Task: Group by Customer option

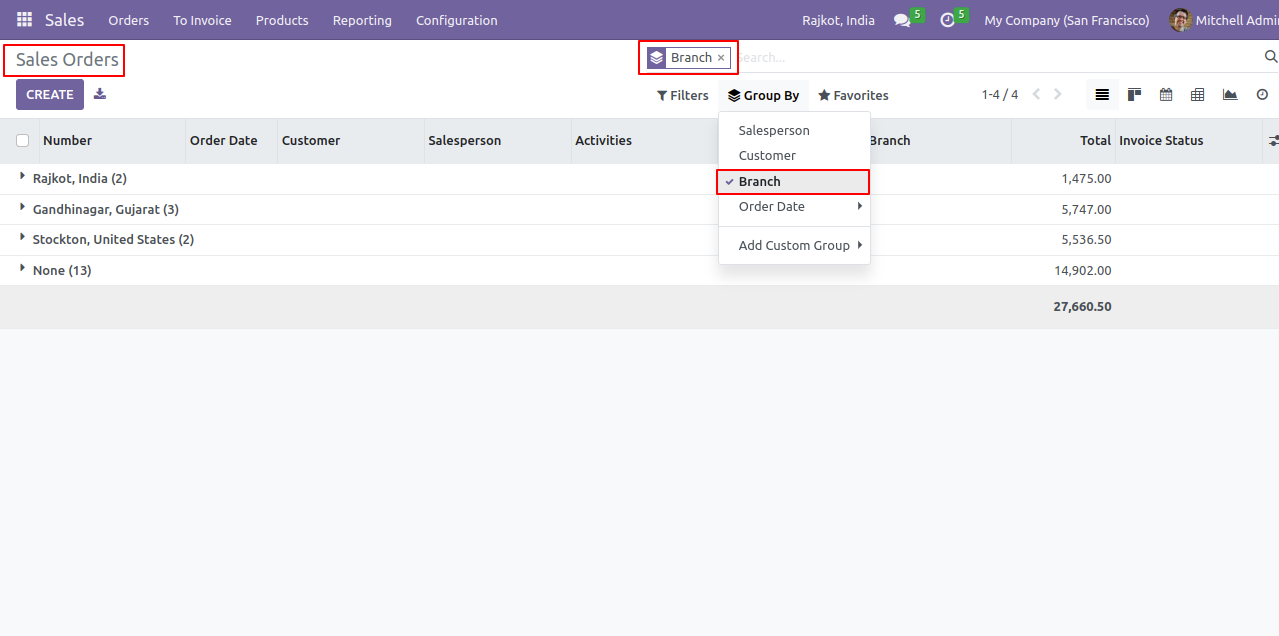Action: tap(794, 156)
